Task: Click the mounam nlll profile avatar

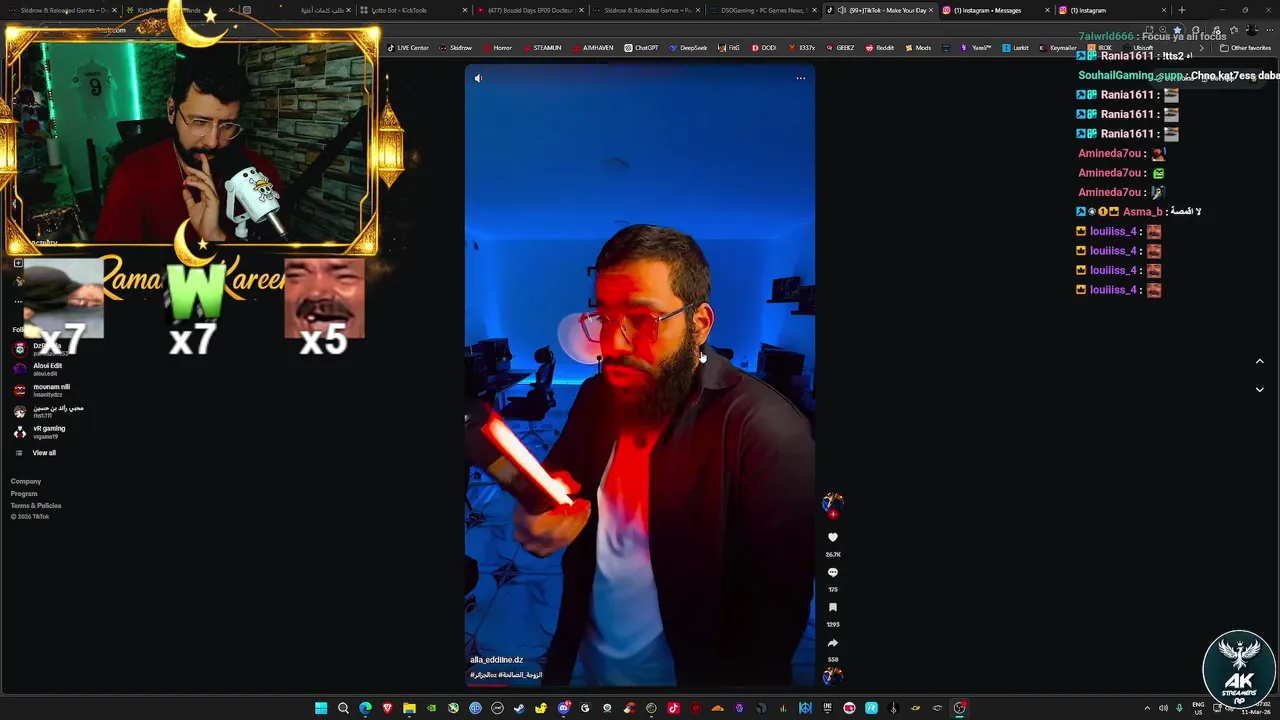Action: [19, 390]
